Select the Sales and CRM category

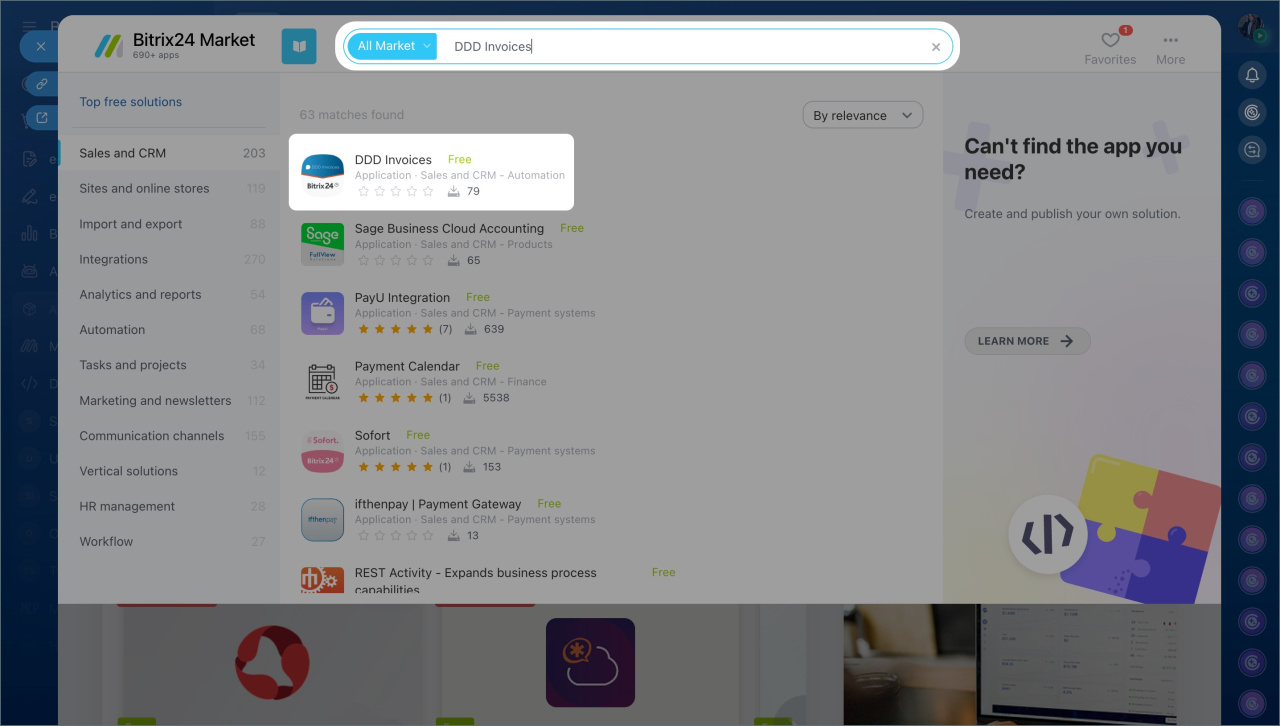point(123,153)
